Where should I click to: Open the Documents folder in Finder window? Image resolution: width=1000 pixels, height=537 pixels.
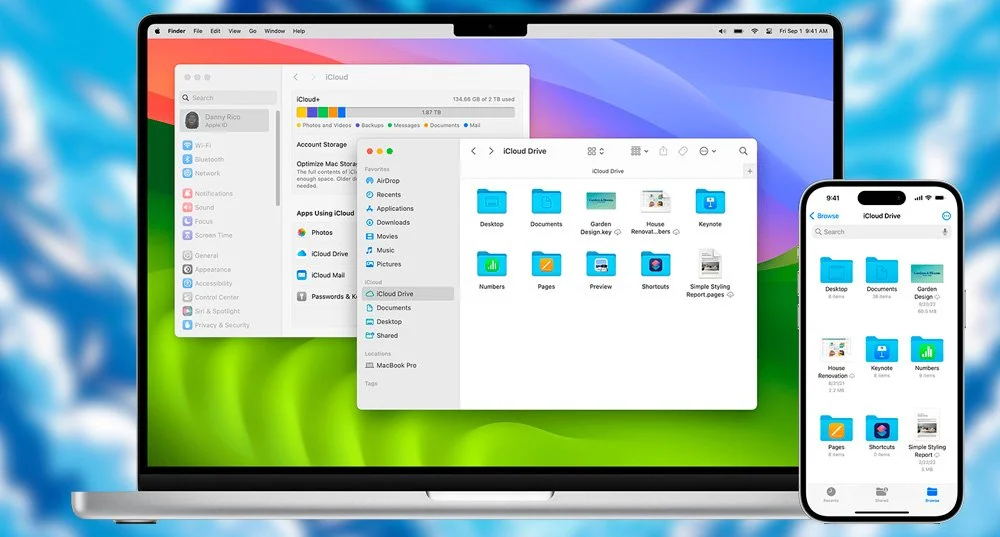tap(546, 202)
